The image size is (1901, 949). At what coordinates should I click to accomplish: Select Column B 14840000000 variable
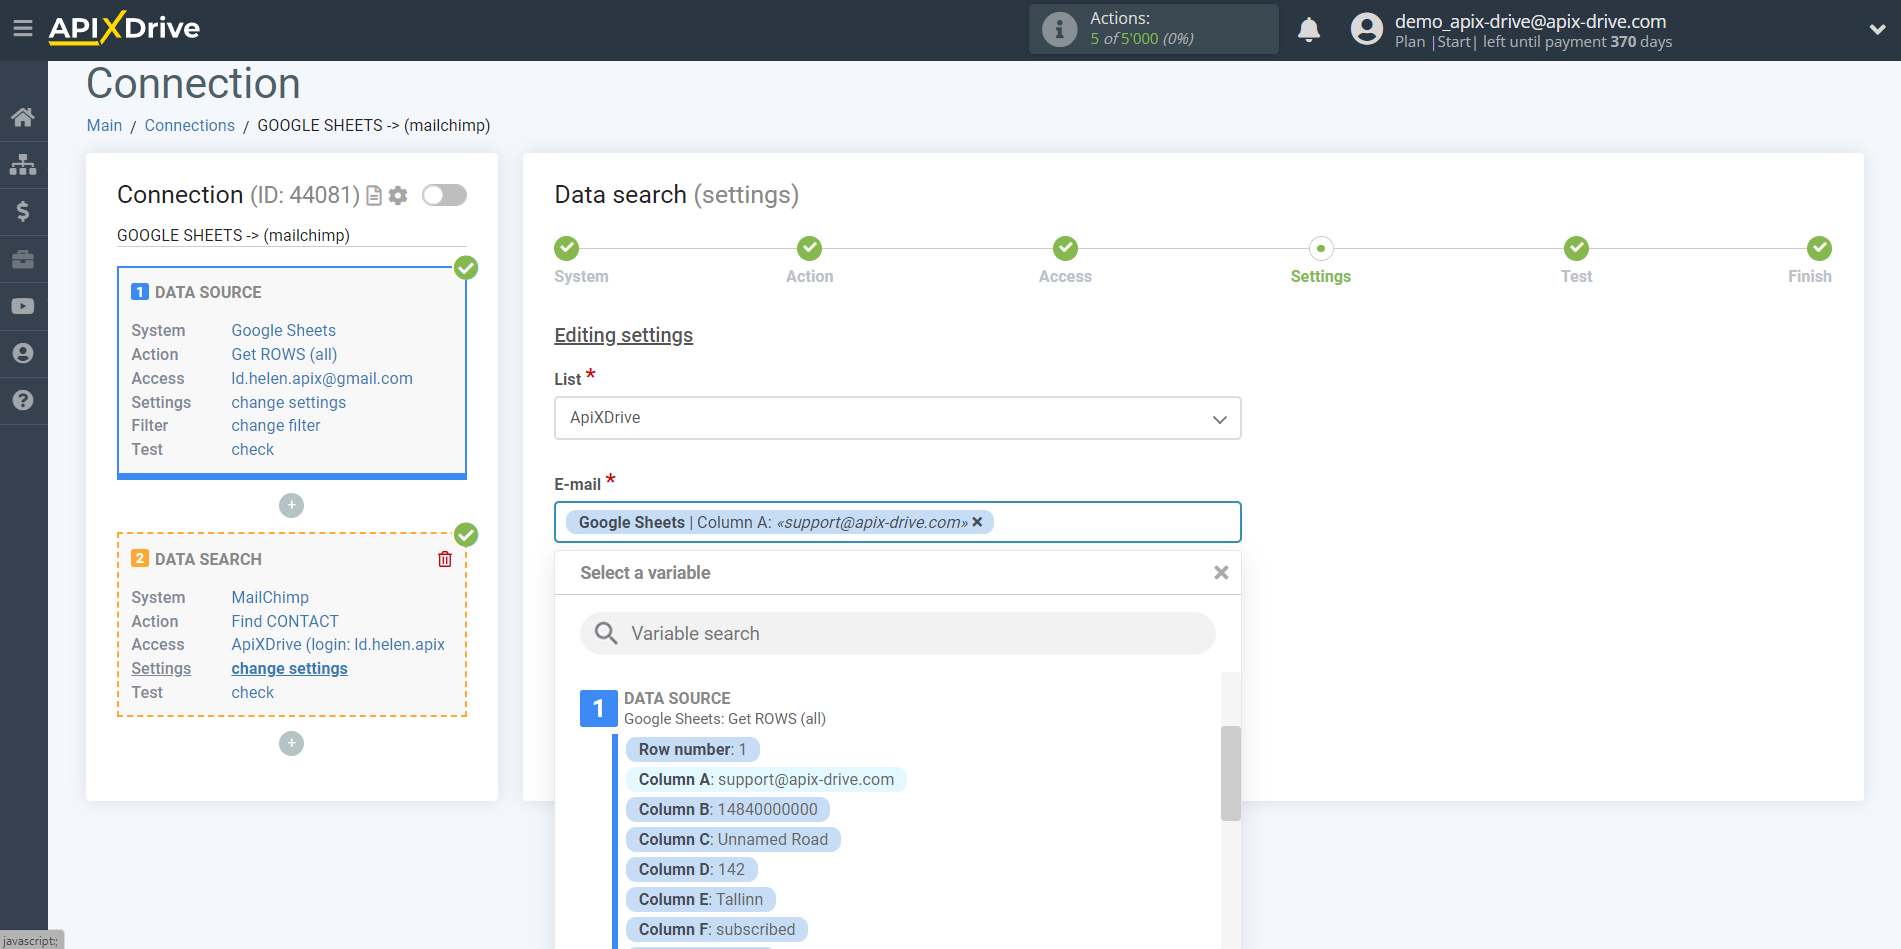pyautogui.click(x=728, y=809)
